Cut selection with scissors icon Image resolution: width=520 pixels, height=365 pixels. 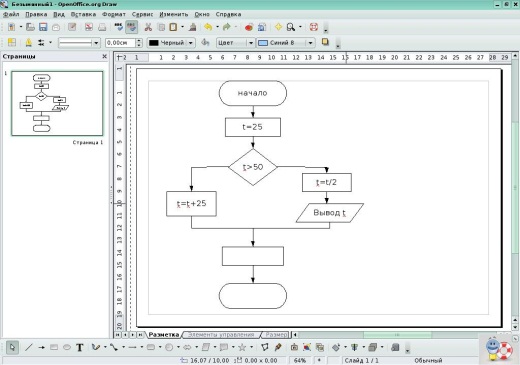coord(148,27)
